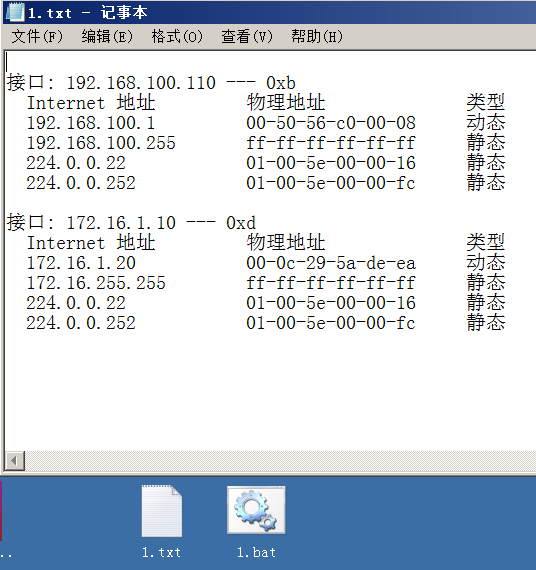536x570 pixels.
Task: Click the Internet 地址 header under interface 0xb
Action: point(91,103)
